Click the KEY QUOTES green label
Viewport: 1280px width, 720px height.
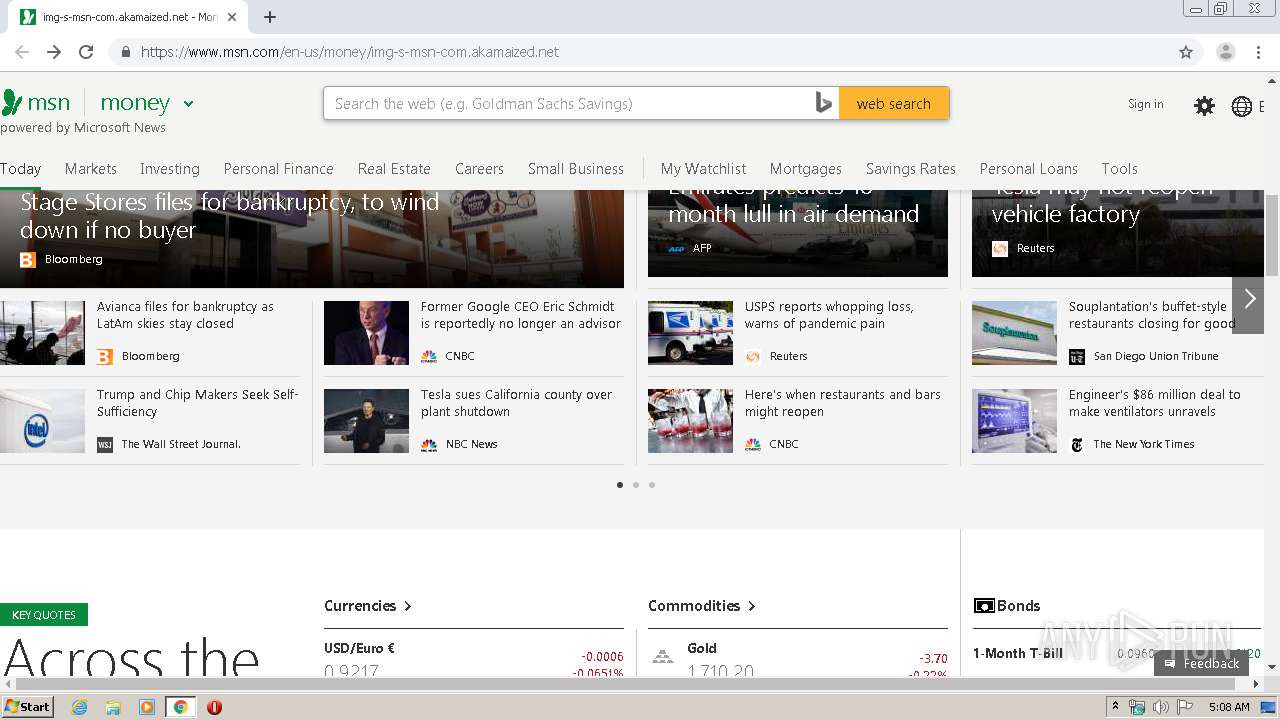coord(44,615)
